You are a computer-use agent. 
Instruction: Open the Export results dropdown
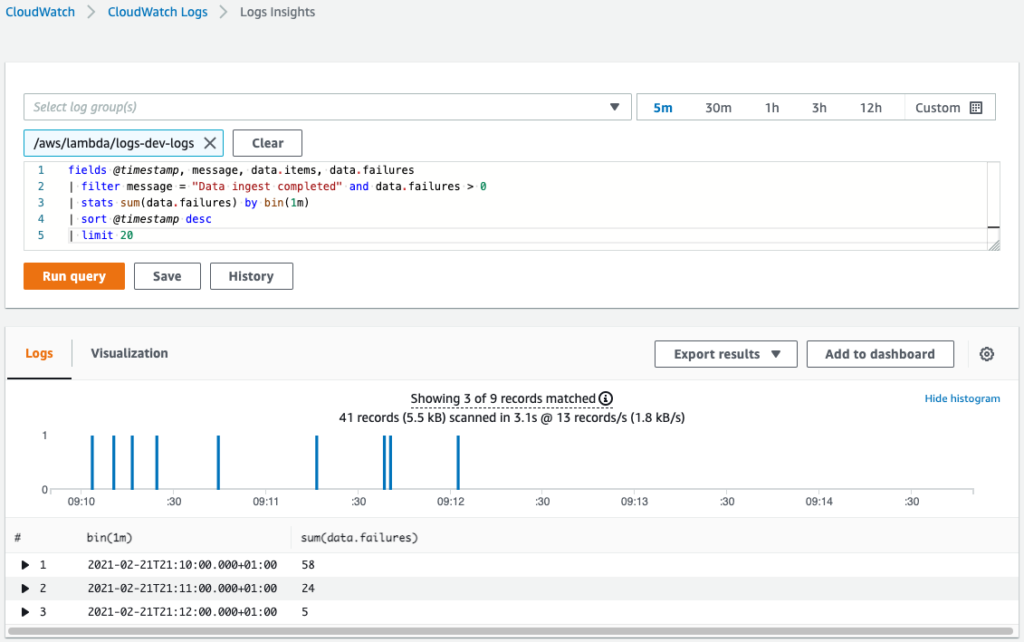pyautogui.click(x=726, y=354)
